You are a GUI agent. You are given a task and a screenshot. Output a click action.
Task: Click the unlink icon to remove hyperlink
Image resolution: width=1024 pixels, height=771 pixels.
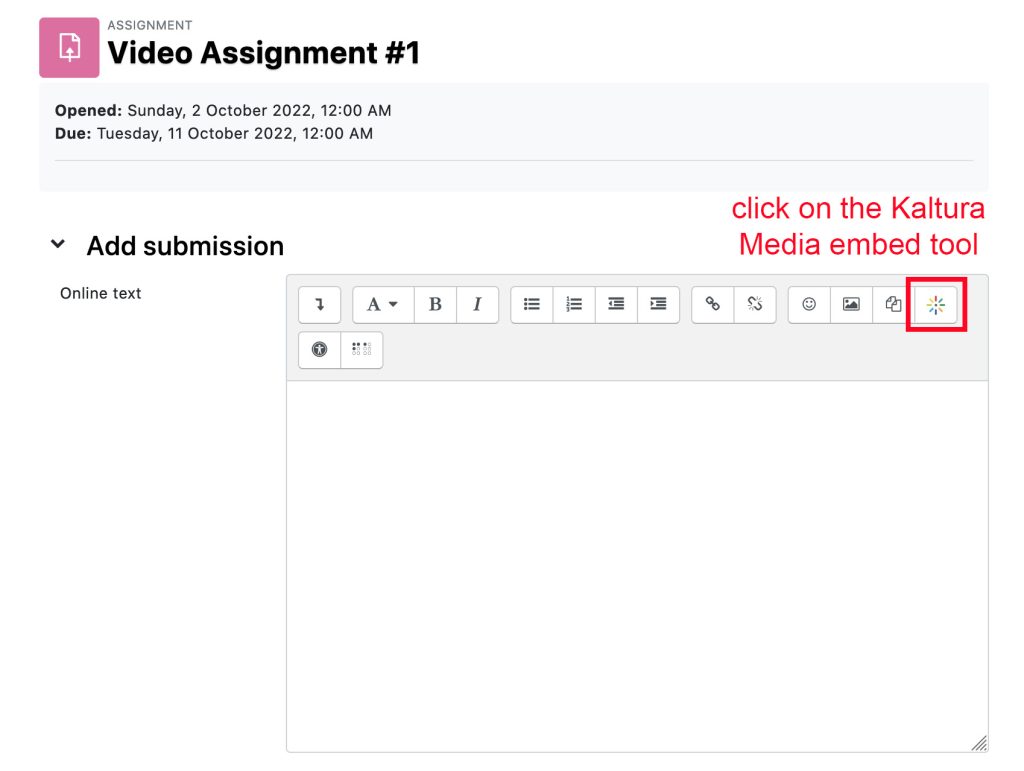coord(753,305)
